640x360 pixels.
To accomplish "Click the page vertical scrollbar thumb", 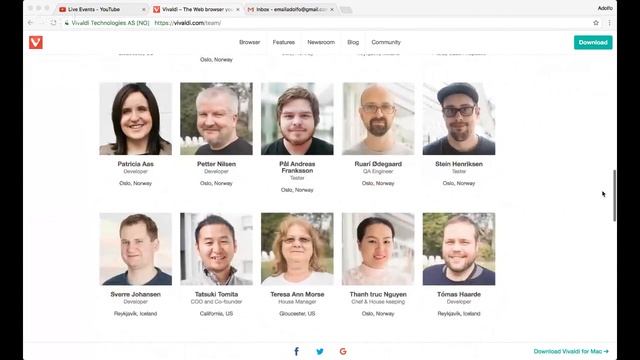I will tap(614, 196).
